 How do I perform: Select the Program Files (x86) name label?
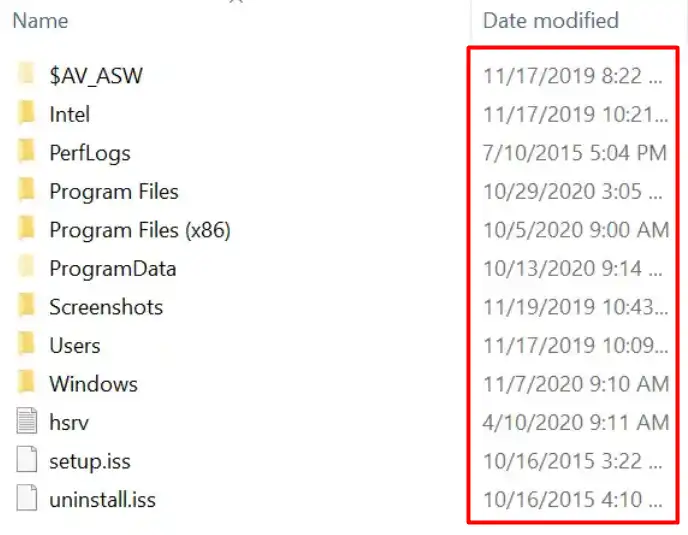tap(140, 230)
